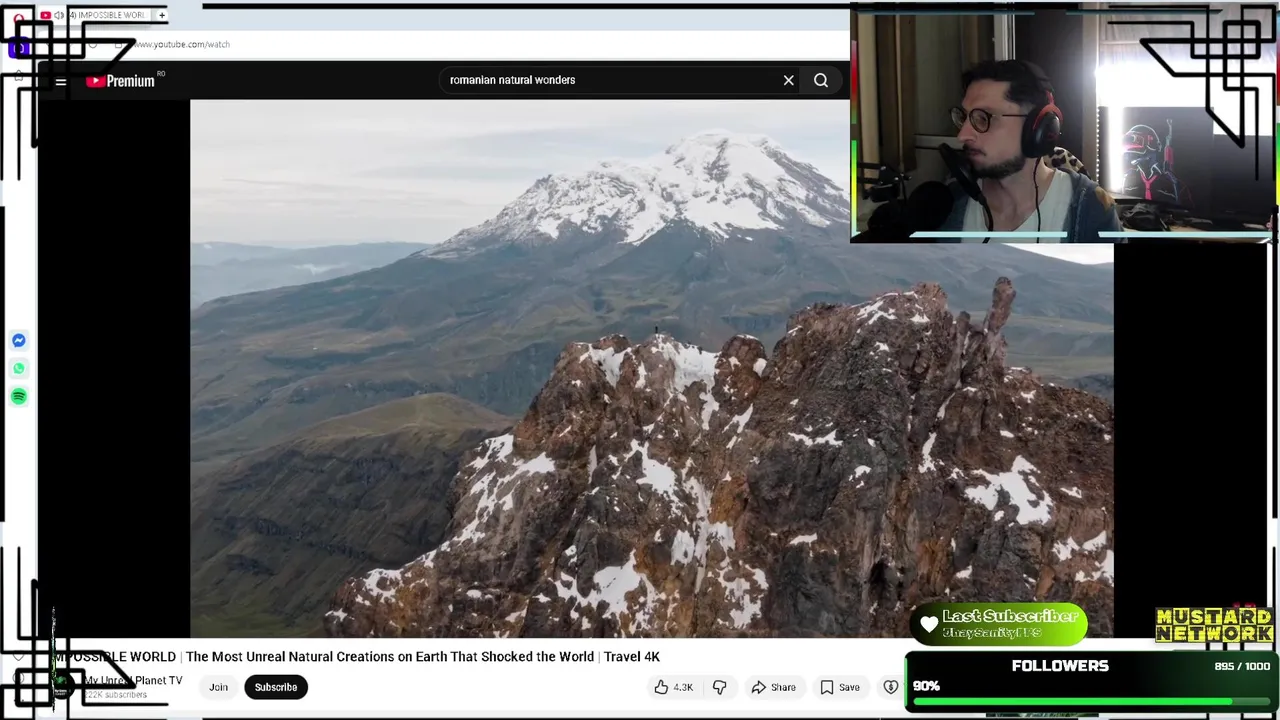Click the '222K subscribers' text
Viewport: 1280px width, 720px height.
click(116, 694)
